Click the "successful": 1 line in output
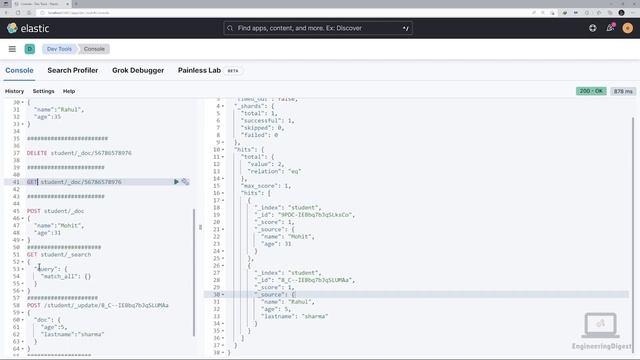 [268, 120]
